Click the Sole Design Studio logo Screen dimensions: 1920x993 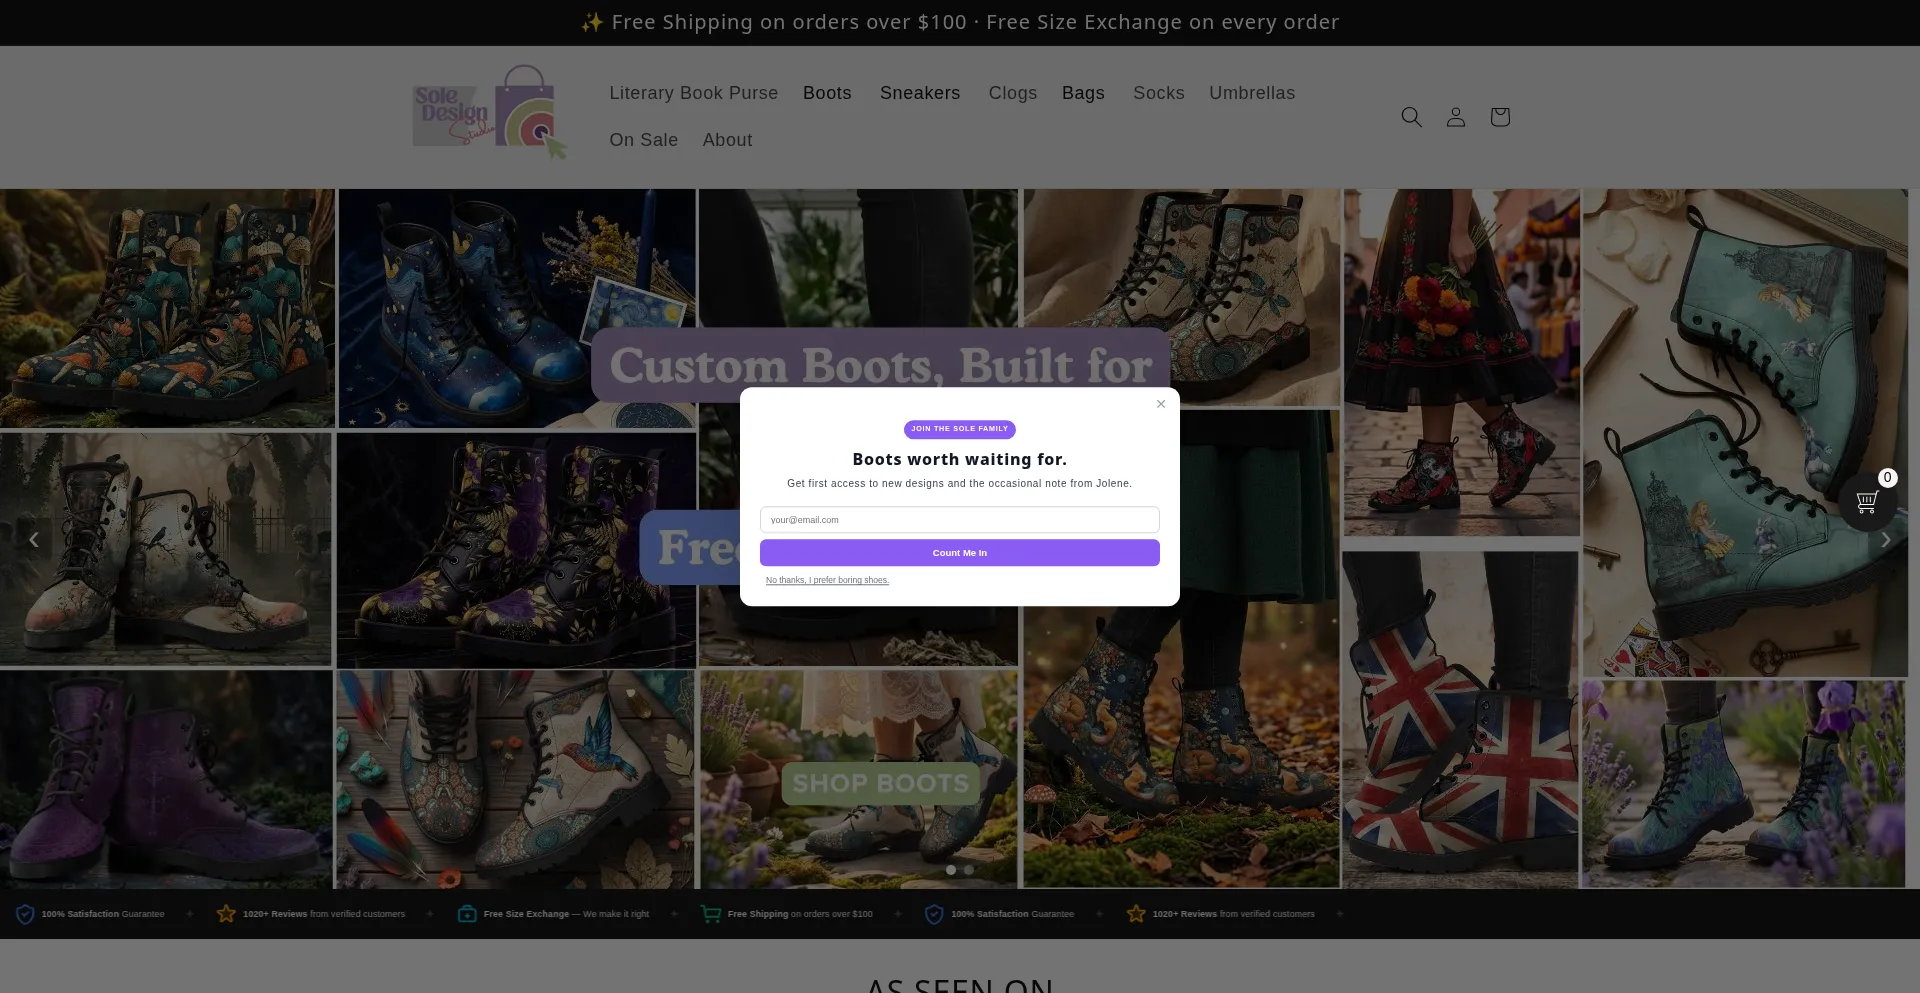pos(490,113)
